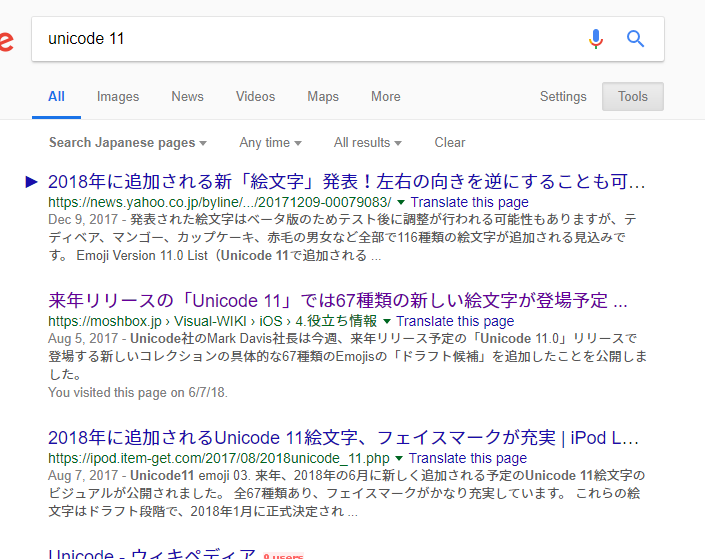Expand the All results filter dropdown
The image size is (705, 559).
click(x=367, y=143)
